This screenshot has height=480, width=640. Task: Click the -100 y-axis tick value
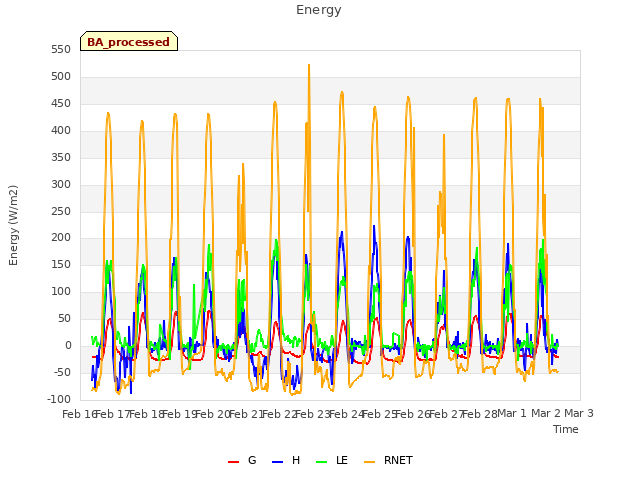click(x=58, y=399)
